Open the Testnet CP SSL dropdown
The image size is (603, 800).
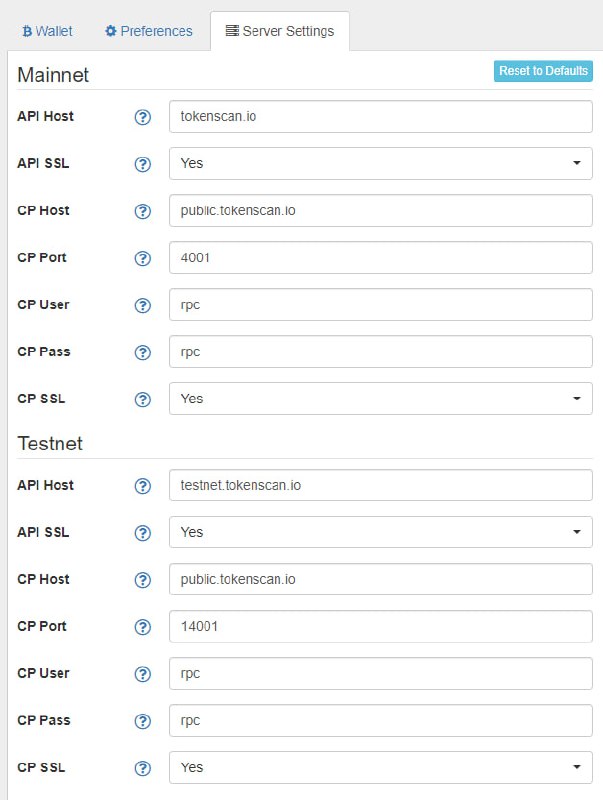click(x=381, y=767)
